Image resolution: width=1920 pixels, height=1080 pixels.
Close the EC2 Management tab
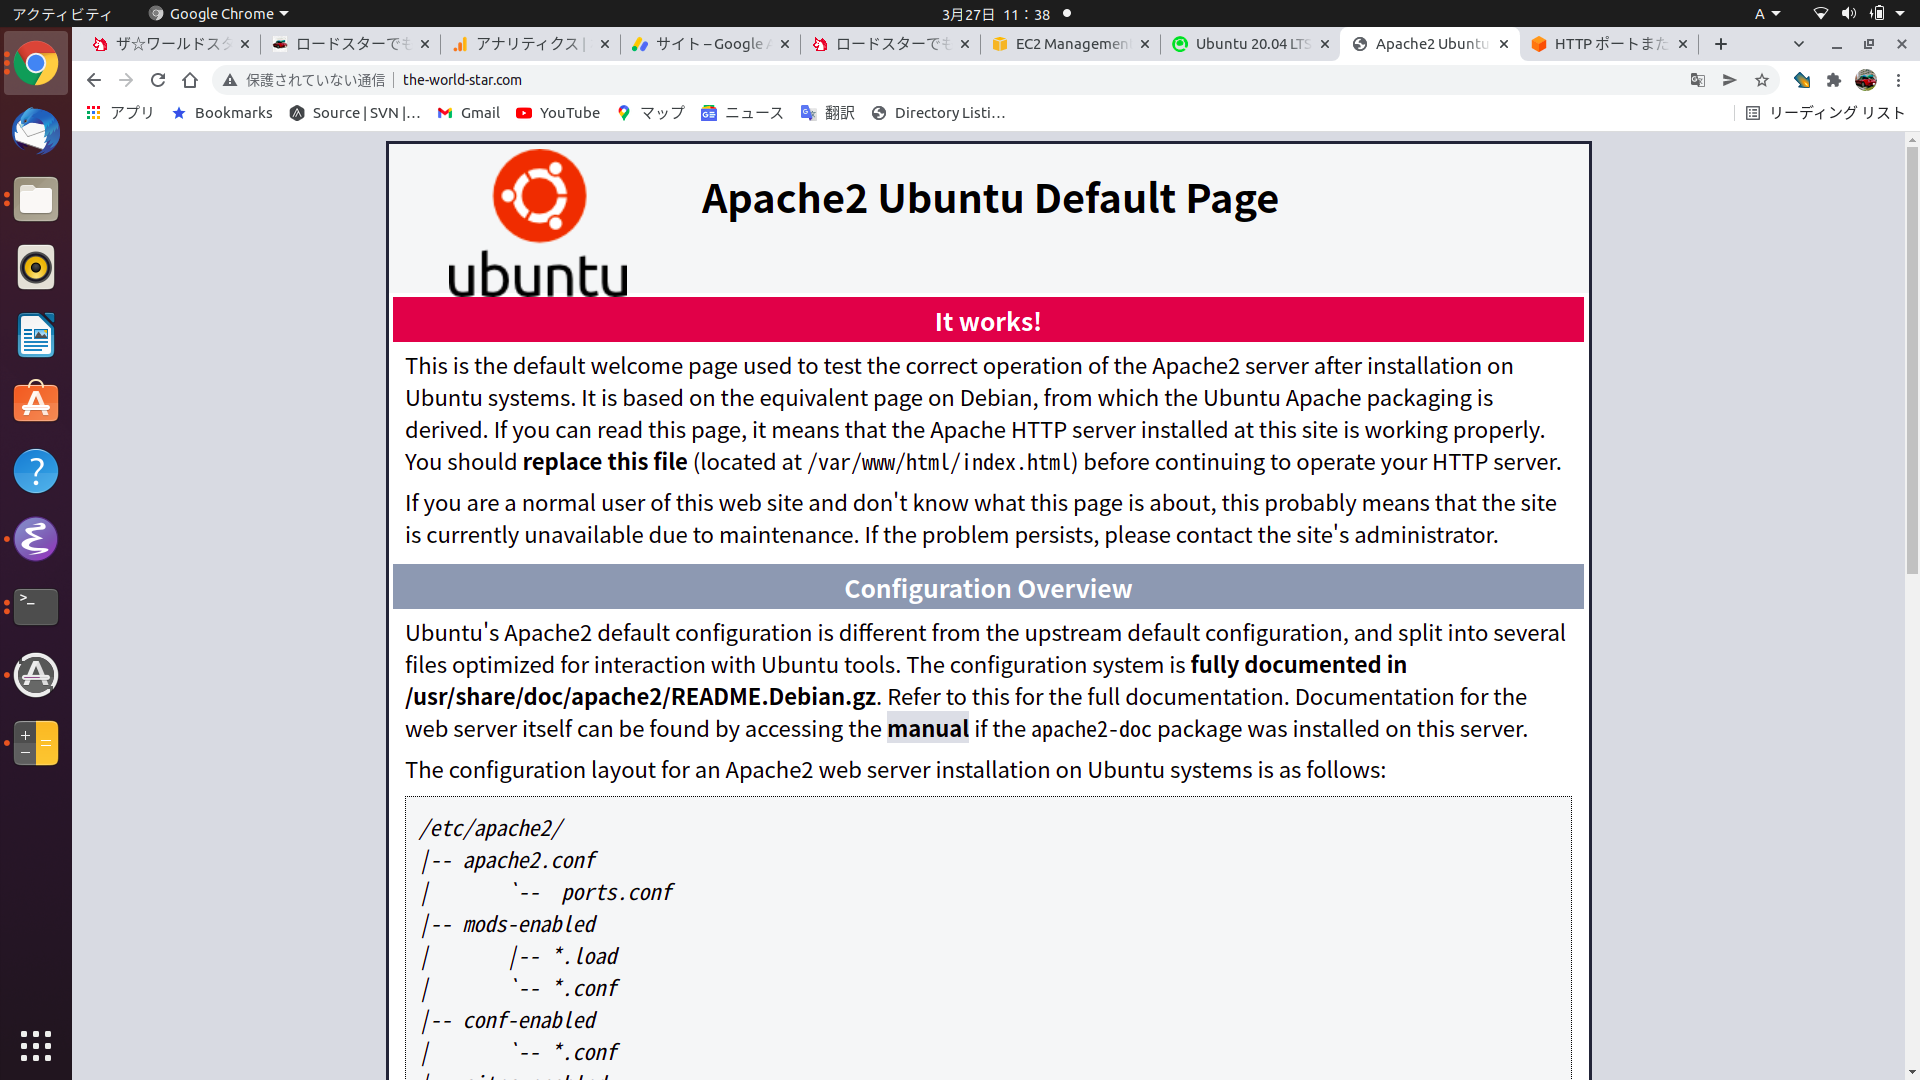click(x=1145, y=44)
